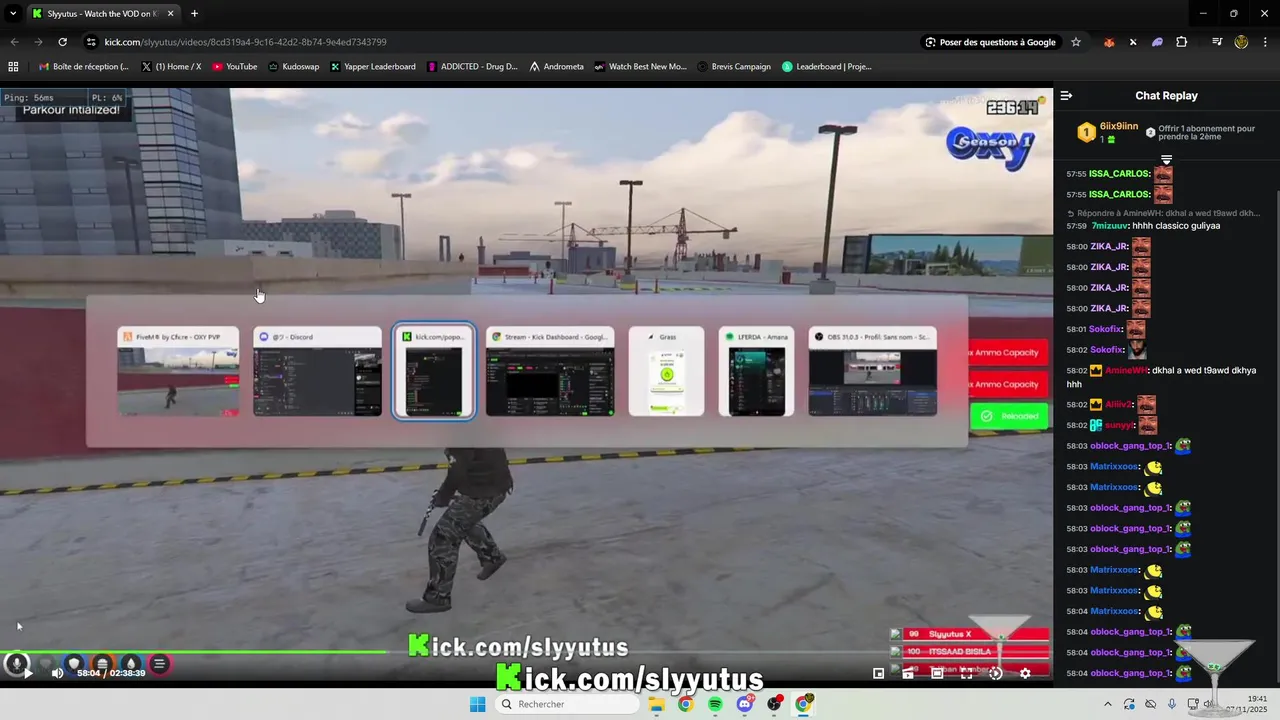Open the Windows Start menu
The image size is (1280, 720).
tap(477, 704)
